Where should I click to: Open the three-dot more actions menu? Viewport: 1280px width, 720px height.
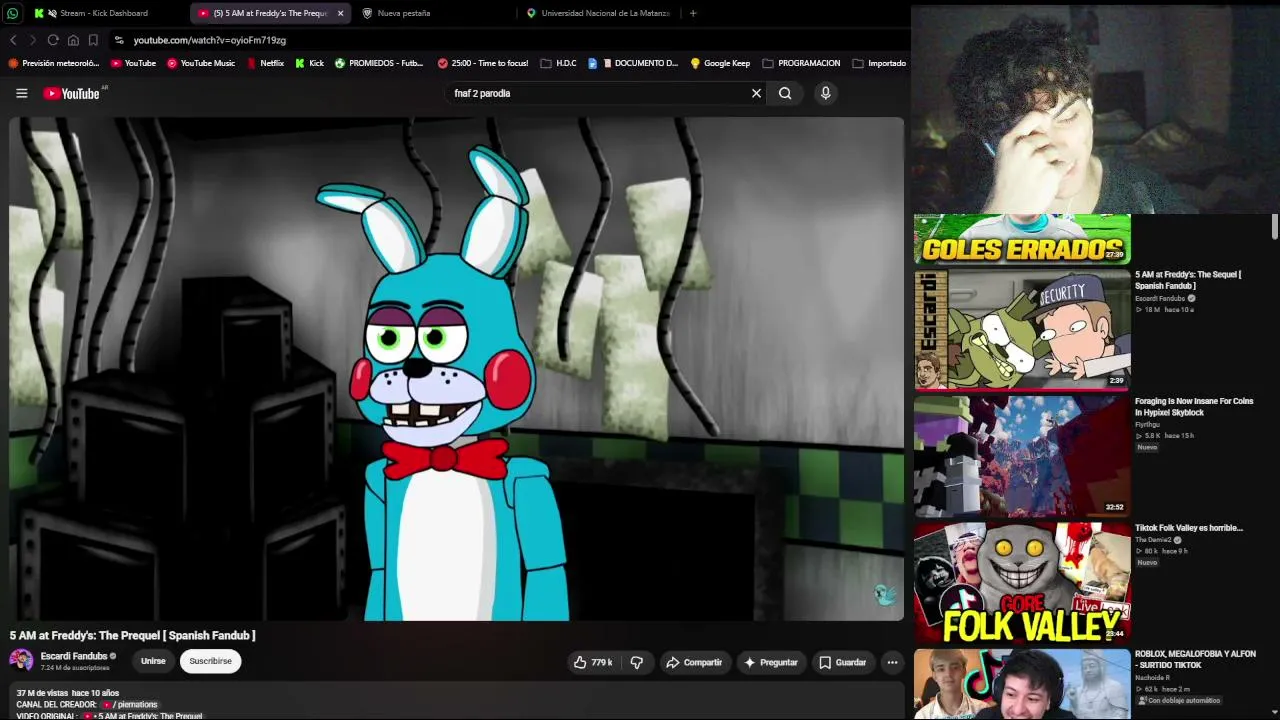pyautogui.click(x=892, y=662)
